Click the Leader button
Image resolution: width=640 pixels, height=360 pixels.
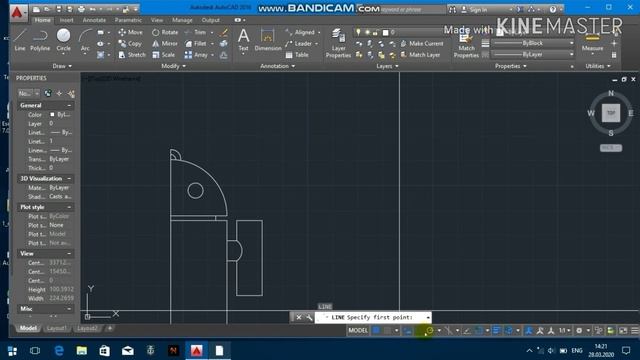[x=299, y=43]
